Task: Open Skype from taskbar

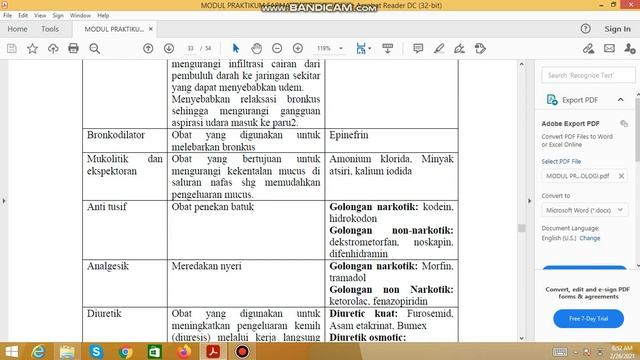Action: click(x=96, y=351)
